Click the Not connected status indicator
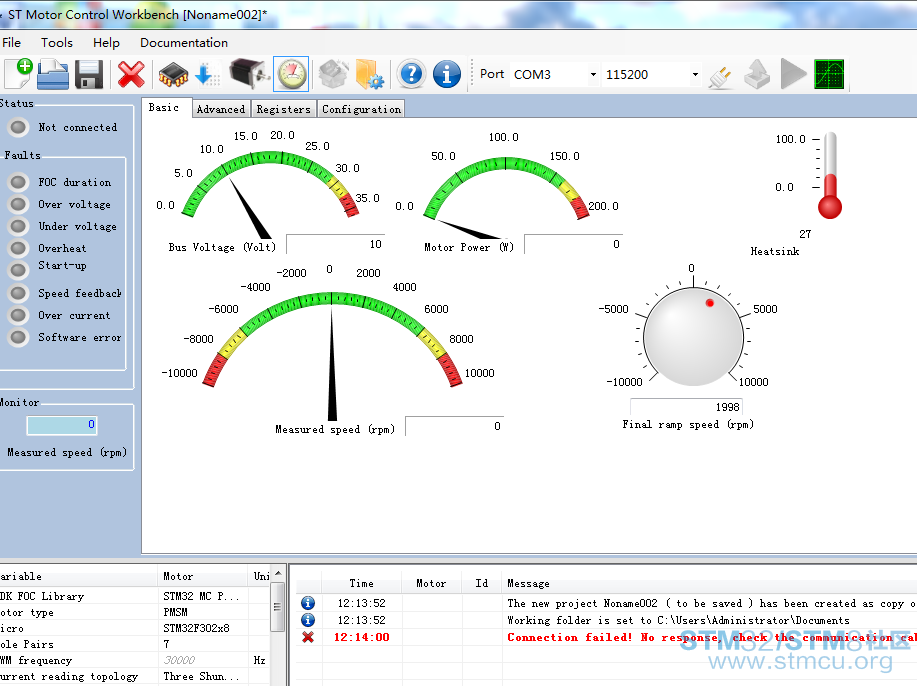 pos(18,127)
